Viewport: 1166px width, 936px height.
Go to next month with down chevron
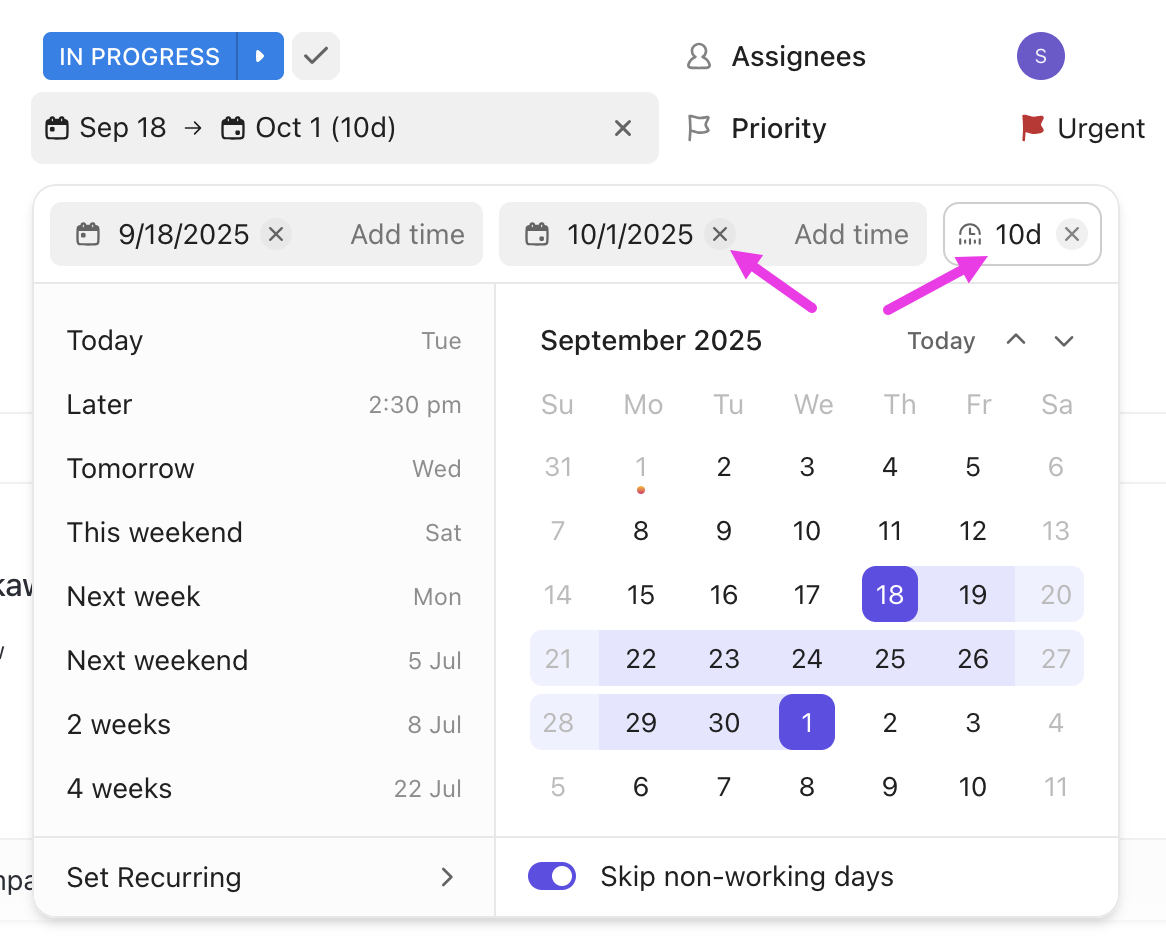tap(1064, 340)
